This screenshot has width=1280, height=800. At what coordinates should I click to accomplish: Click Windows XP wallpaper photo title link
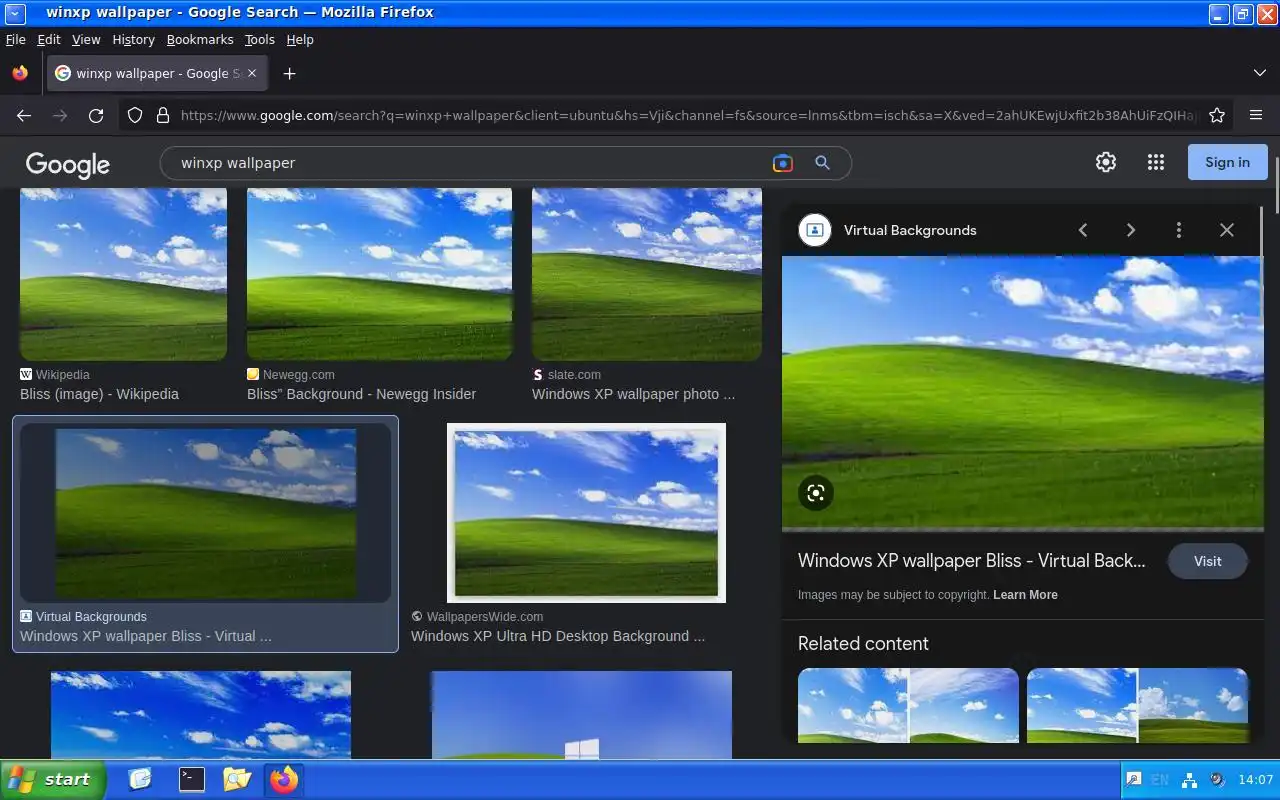pyautogui.click(x=633, y=394)
